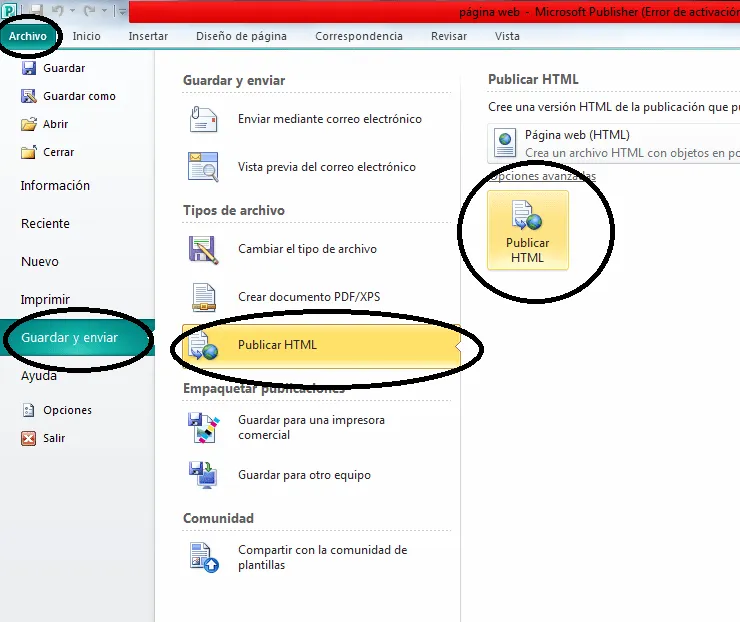Select Cerrar in the left menu
The image size is (740, 622).
(59, 152)
